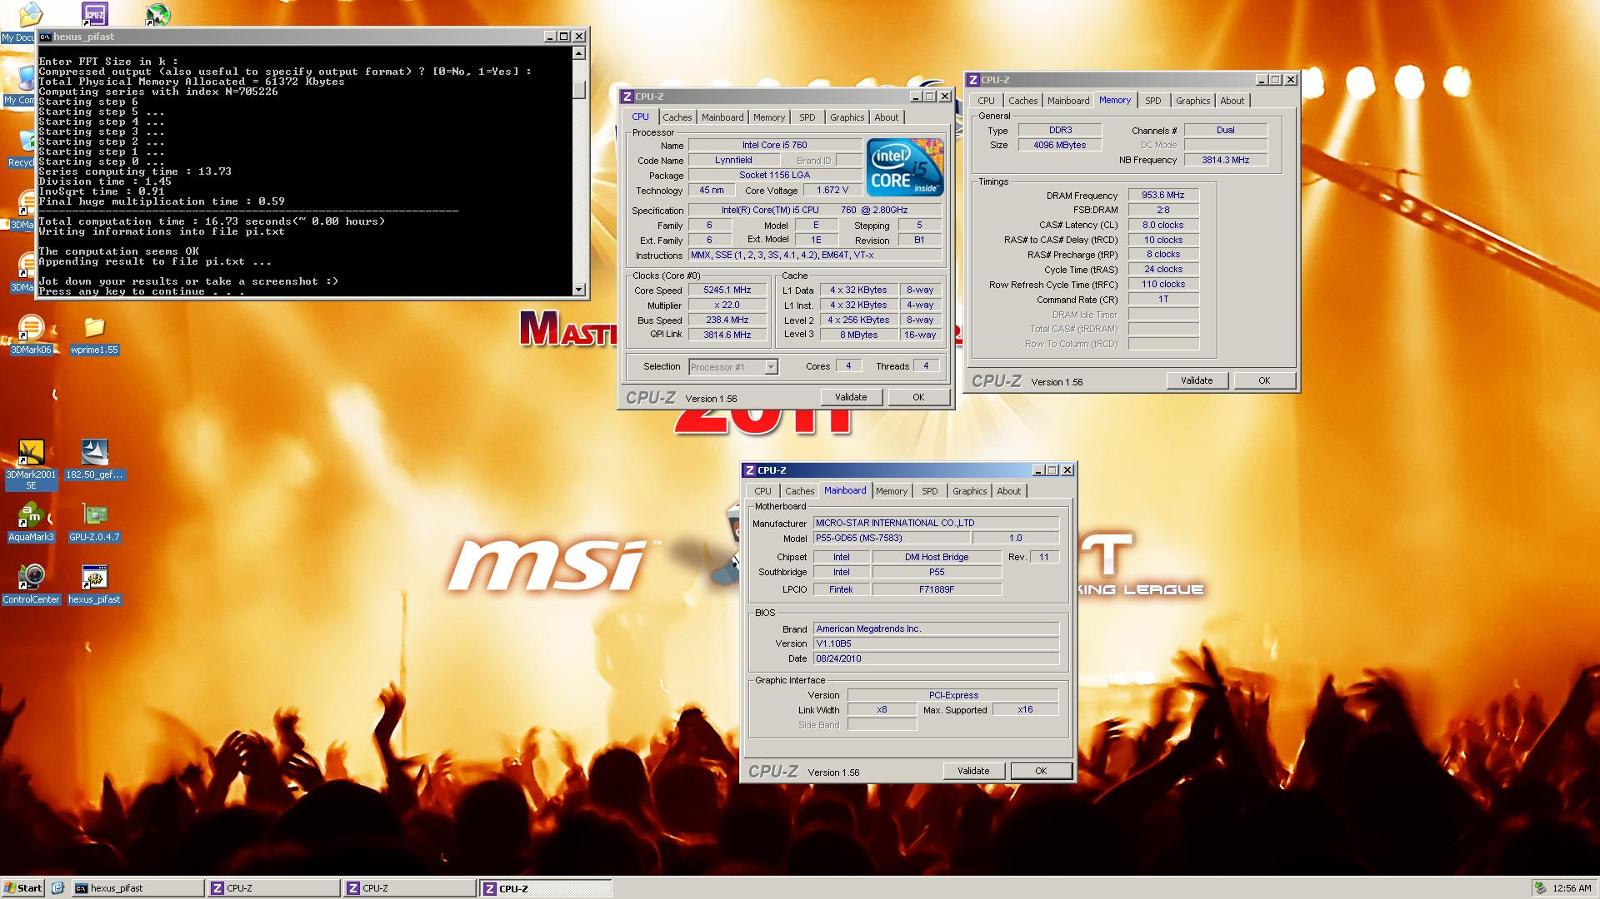Click OK in CPU-Z Mainboard window
Image resolution: width=1600 pixels, height=899 pixels.
[x=1041, y=771]
